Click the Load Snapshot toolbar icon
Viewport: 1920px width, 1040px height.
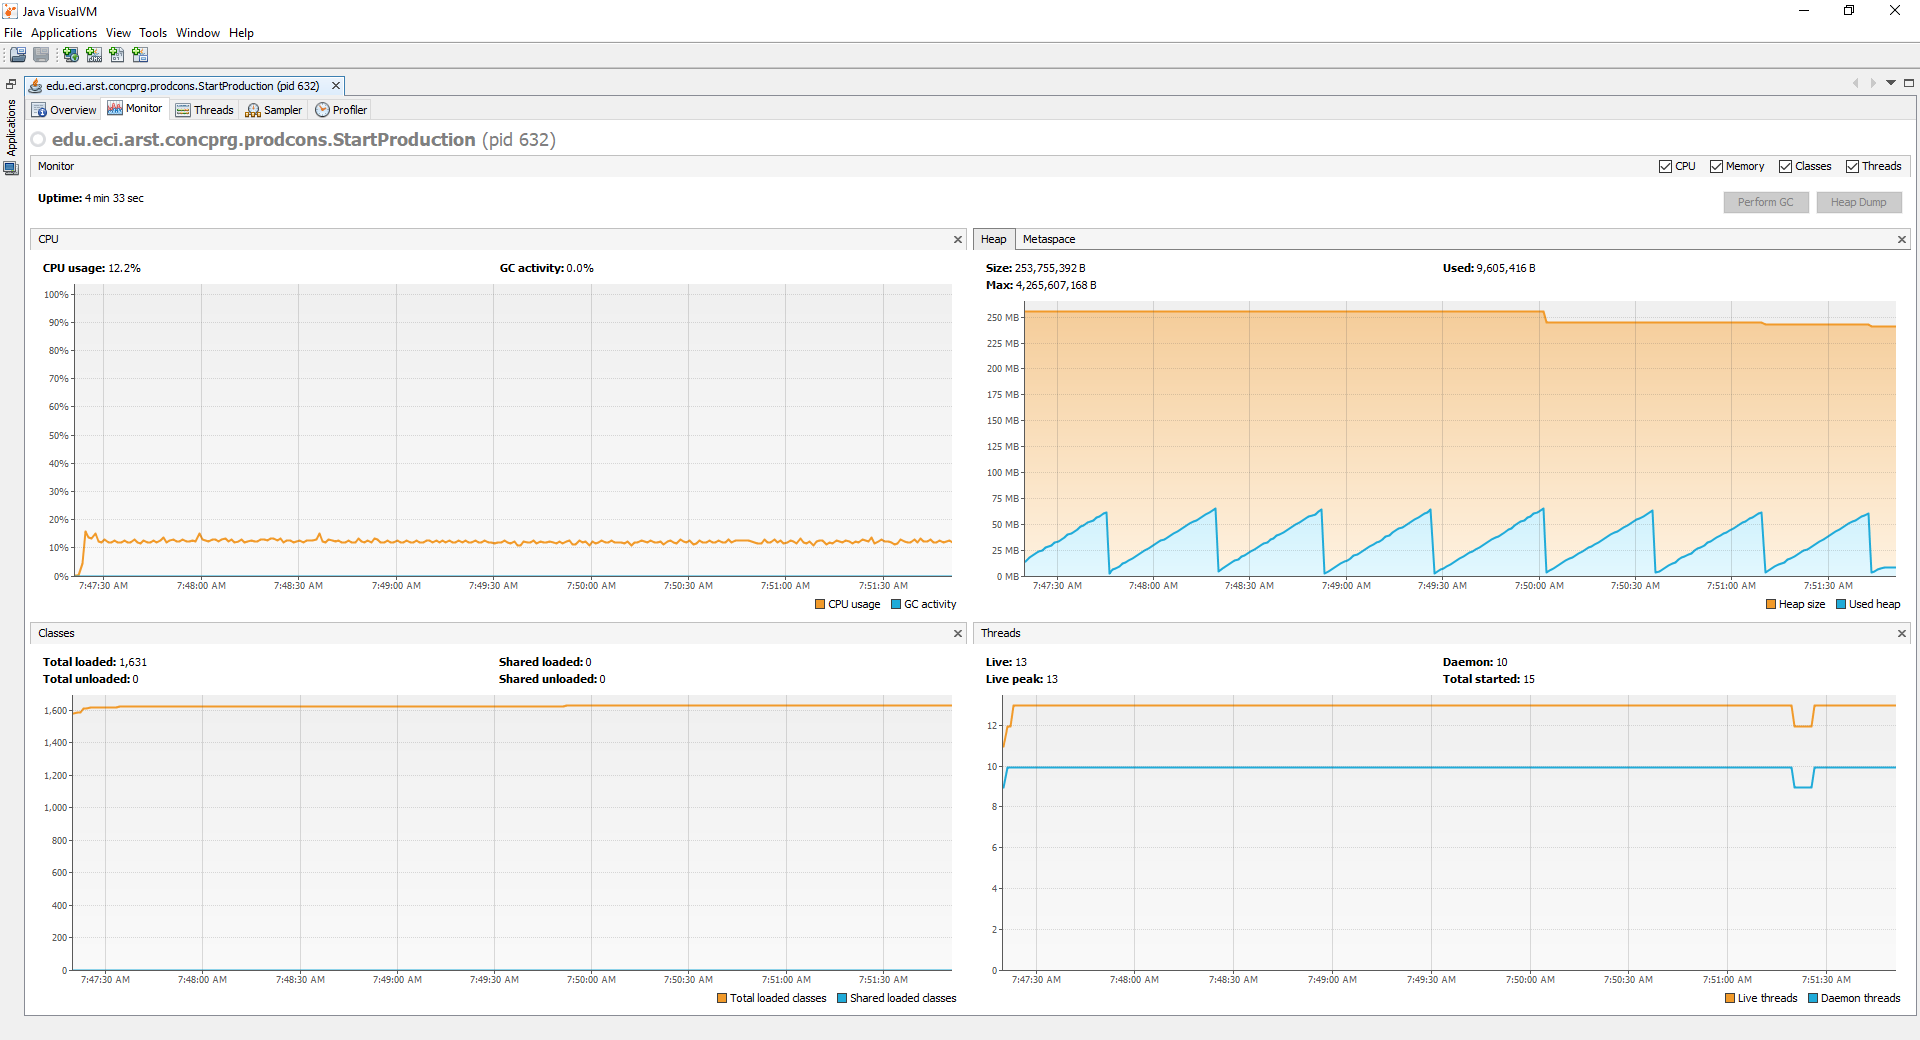click(18, 55)
